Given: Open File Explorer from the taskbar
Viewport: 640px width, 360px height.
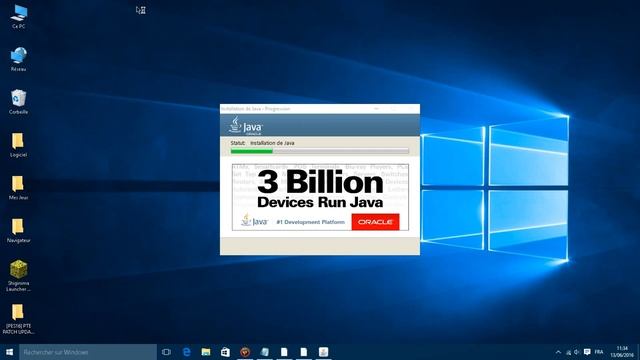Looking at the screenshot, I should (206, 352).
